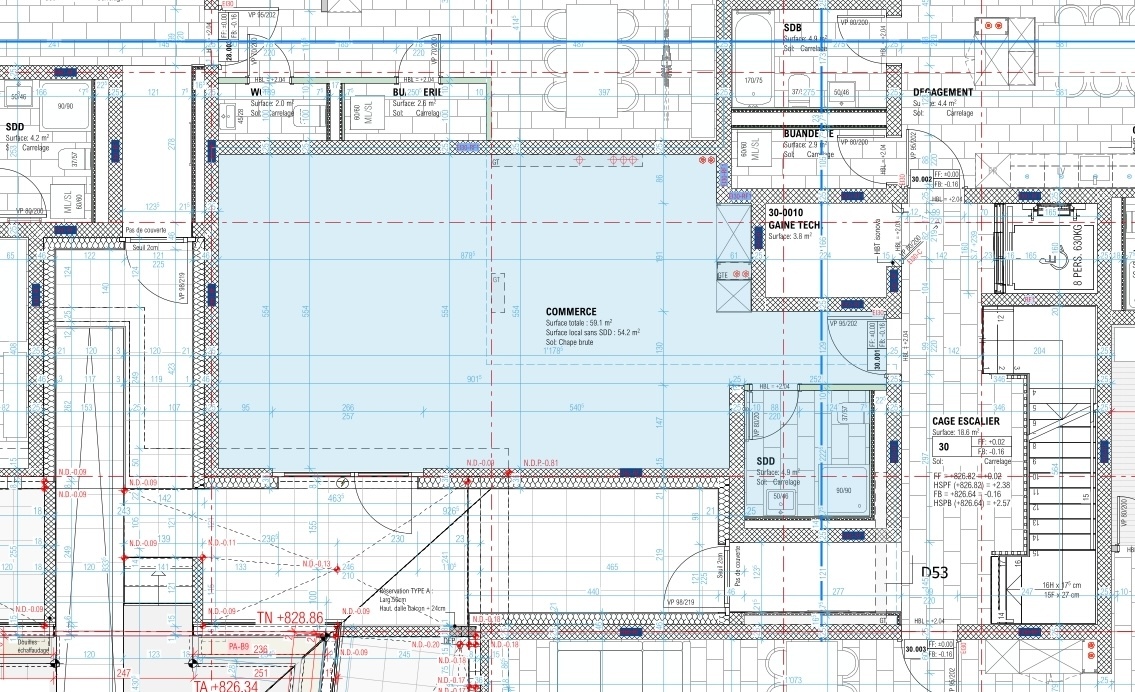Select the 30.003 door tag box
Image resolution: width=1135 pixels, height=692 pixels.
[x=914, y=650]
